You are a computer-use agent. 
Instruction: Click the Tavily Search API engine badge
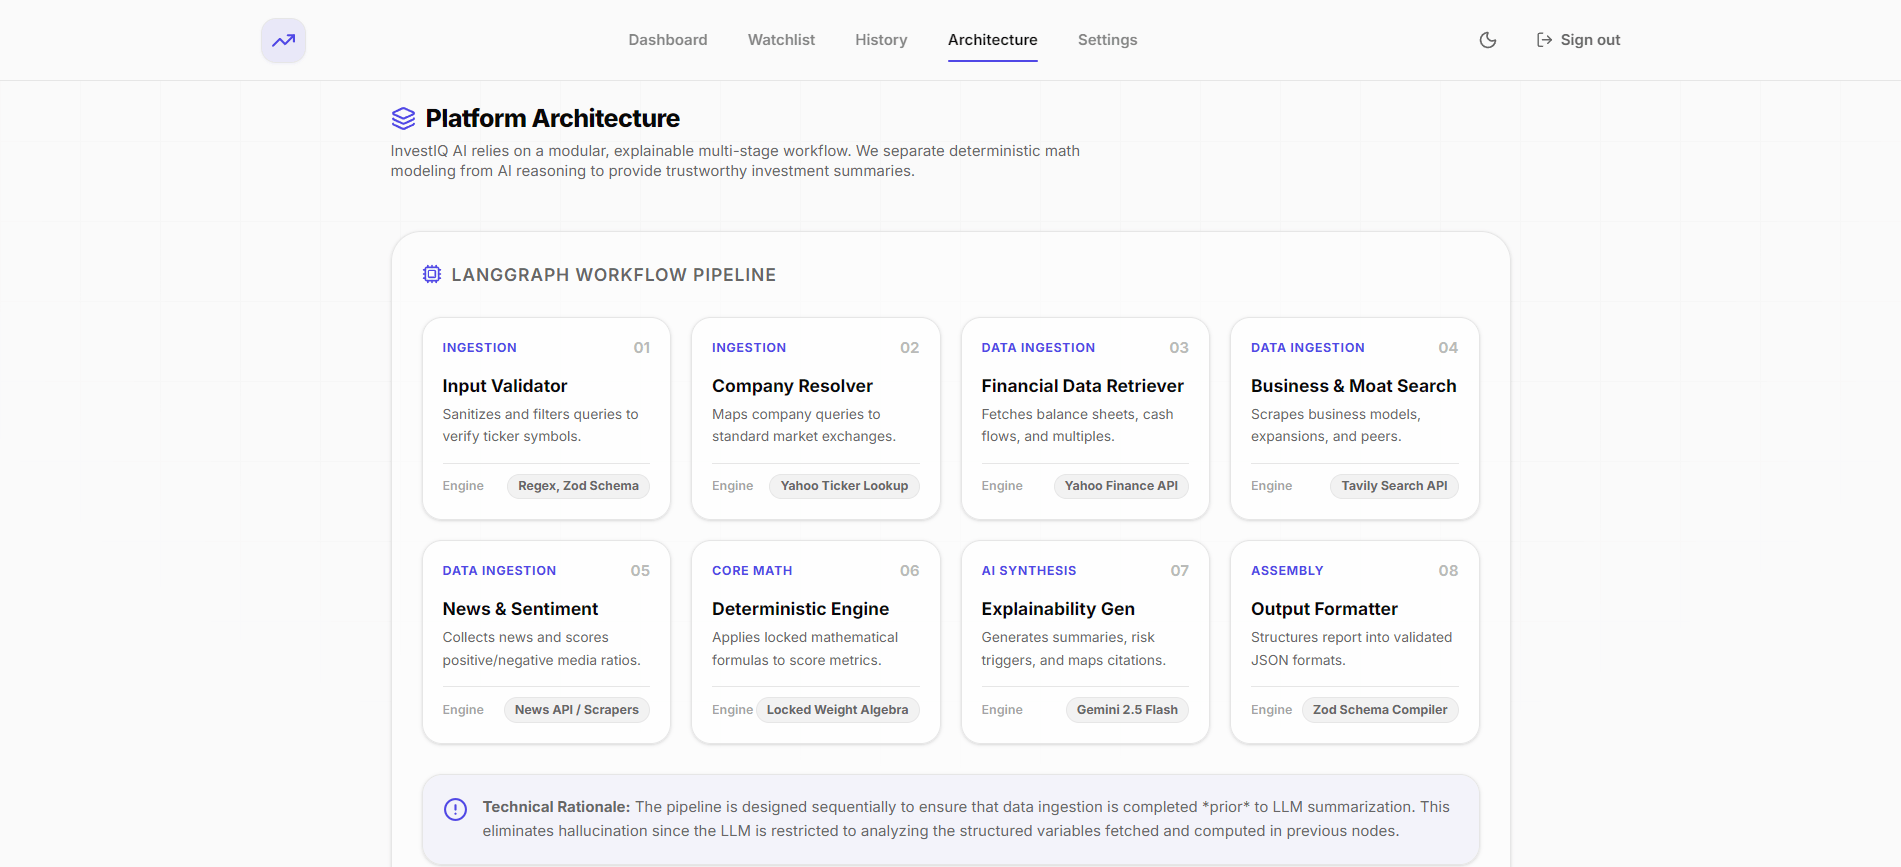[1394, 486]
